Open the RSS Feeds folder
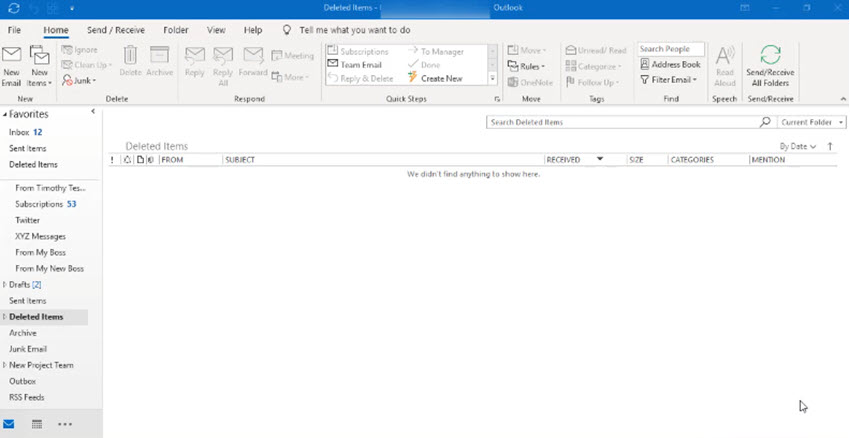The width and height of the screenshot is (850, 438). pos(27,397)
